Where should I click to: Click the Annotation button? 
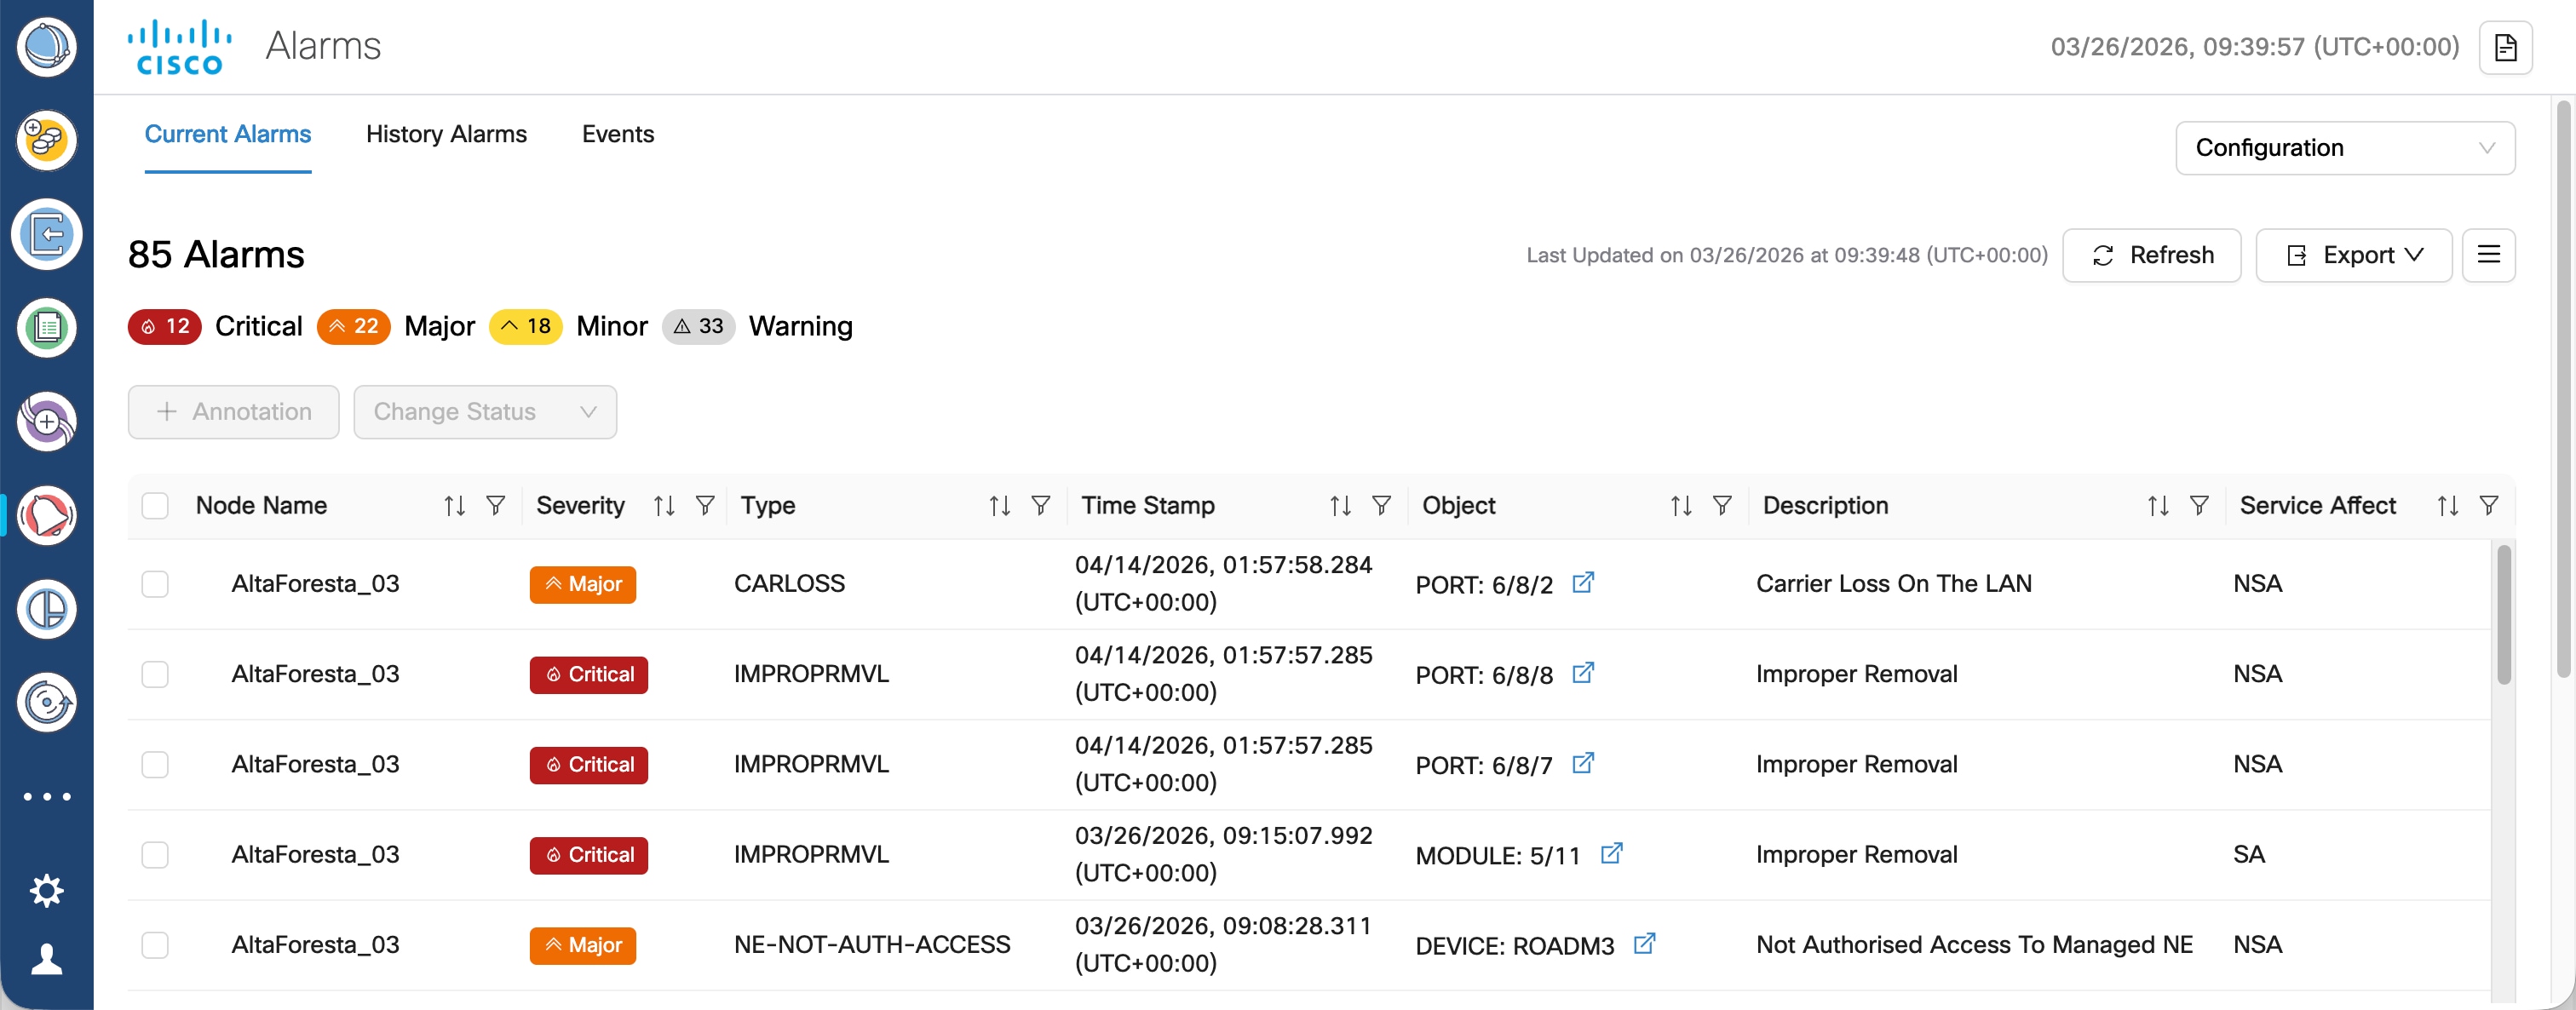[x=233, y=412]
